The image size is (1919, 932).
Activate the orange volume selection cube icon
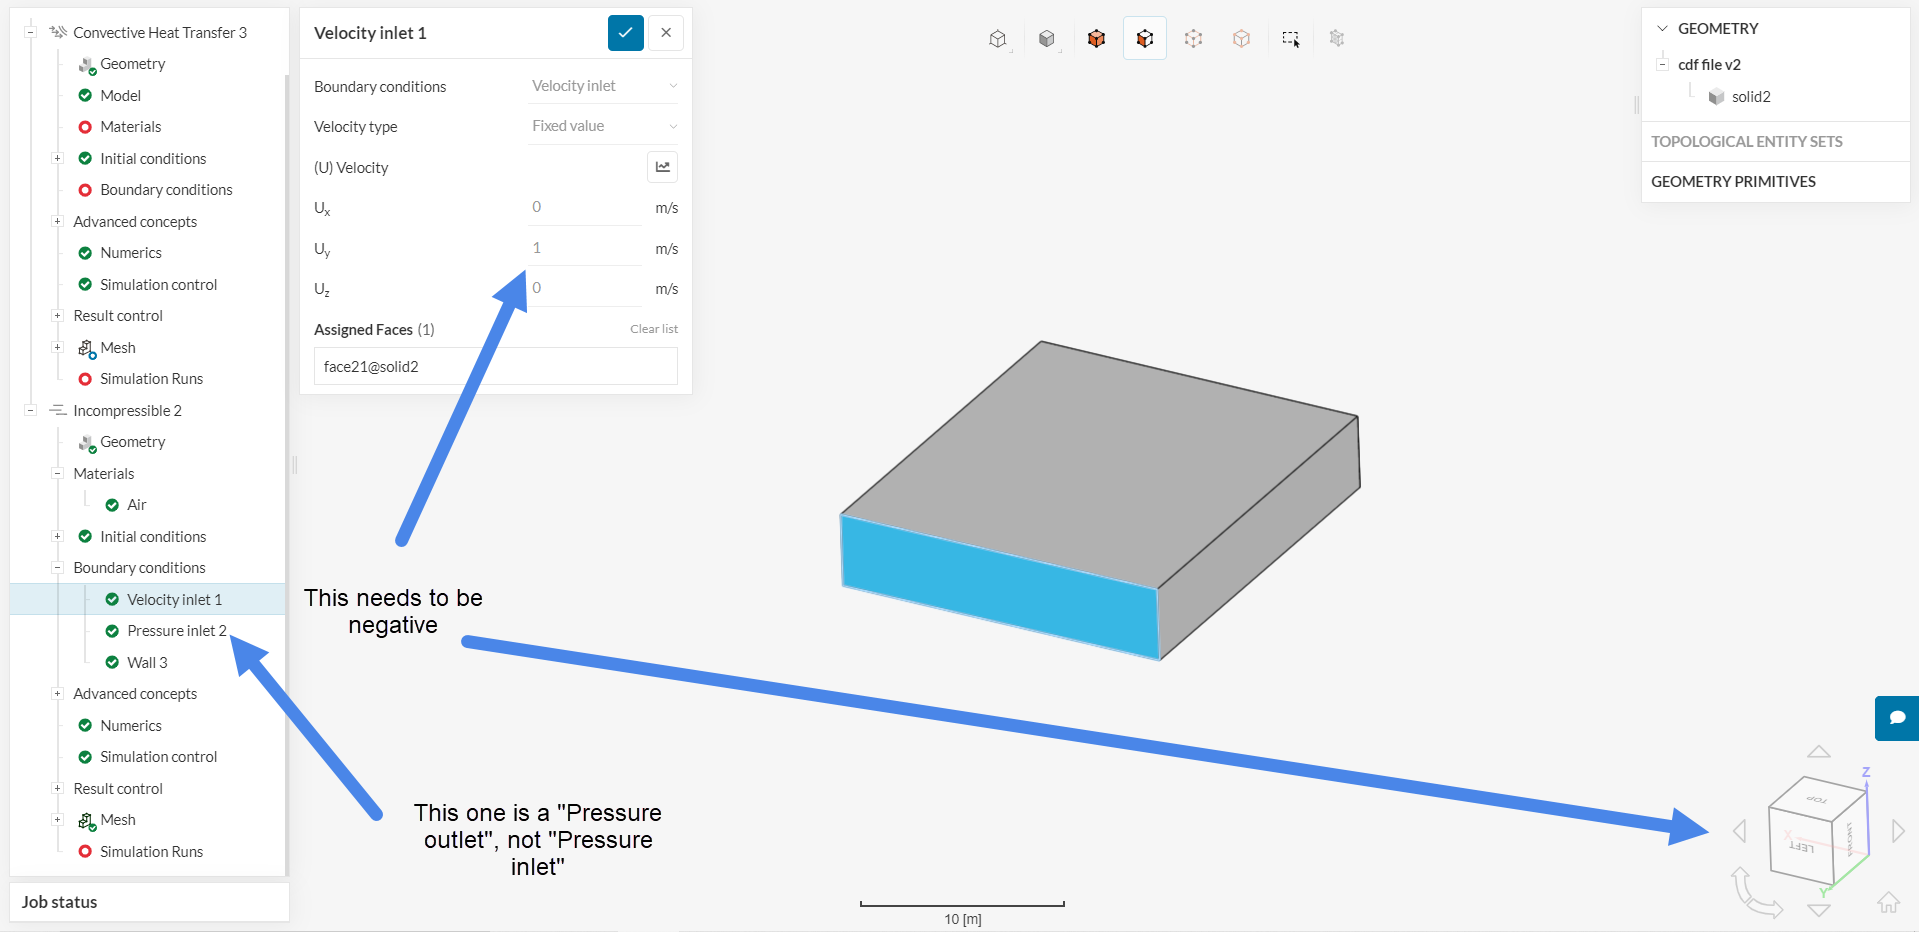coord(1096,39)
